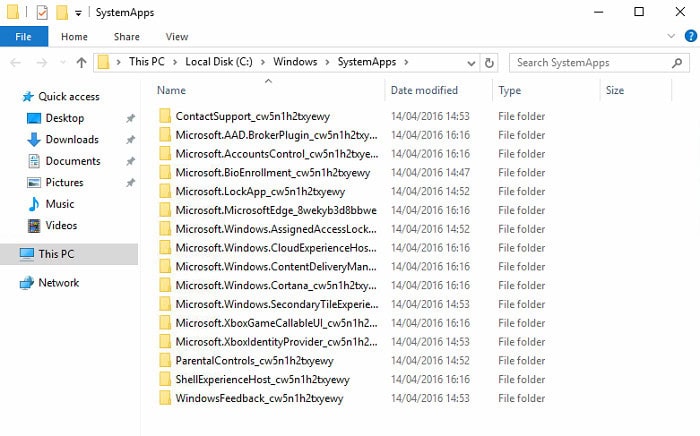Click the Music note icon in the sidebar
Viewport: 700px width, 436px height.
34,204
